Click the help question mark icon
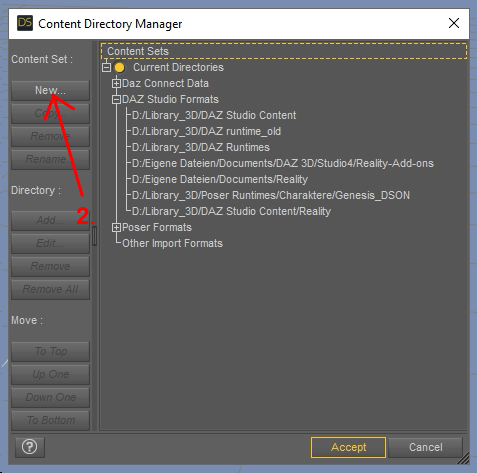The height and width of the screenshot is (473, 477). 30,447
